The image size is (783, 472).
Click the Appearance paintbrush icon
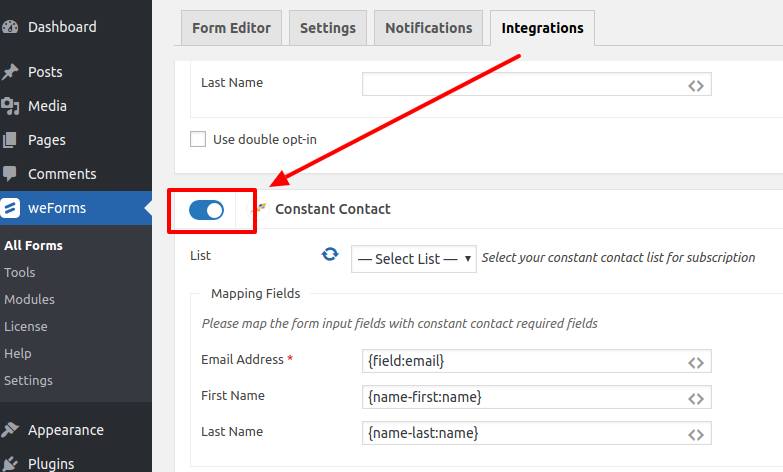point(10,430)
